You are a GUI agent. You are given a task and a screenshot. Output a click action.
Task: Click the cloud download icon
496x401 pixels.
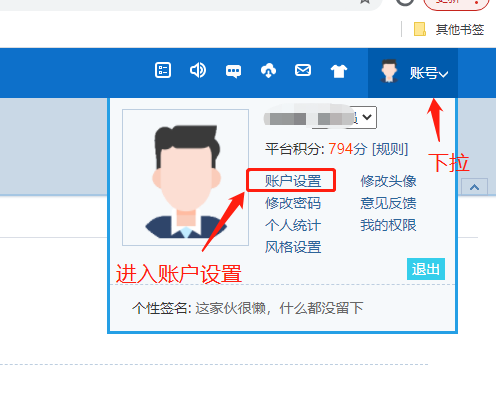(x=268, y=70)
